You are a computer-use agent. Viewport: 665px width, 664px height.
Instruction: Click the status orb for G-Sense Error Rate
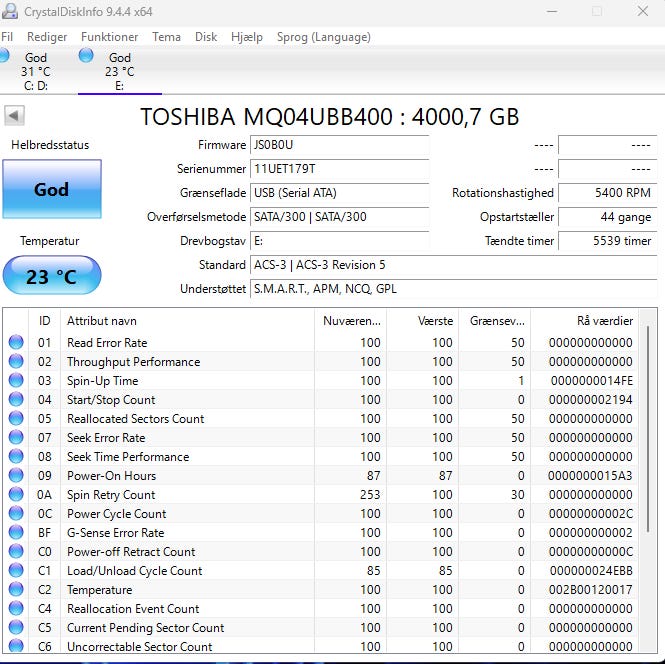[x=16, y=532]
